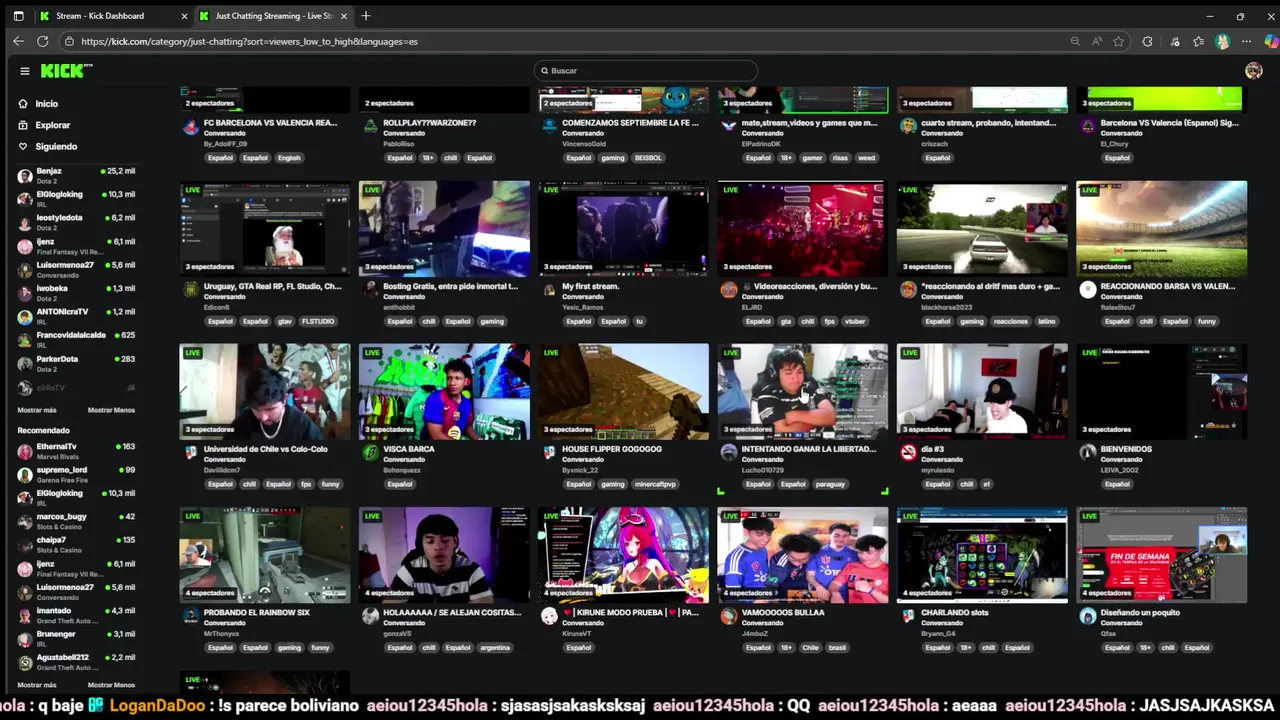This screenshot has width=1280, height=720.
Task: Click the browse icon beside Explorar
Action: [x=23, y=125]
